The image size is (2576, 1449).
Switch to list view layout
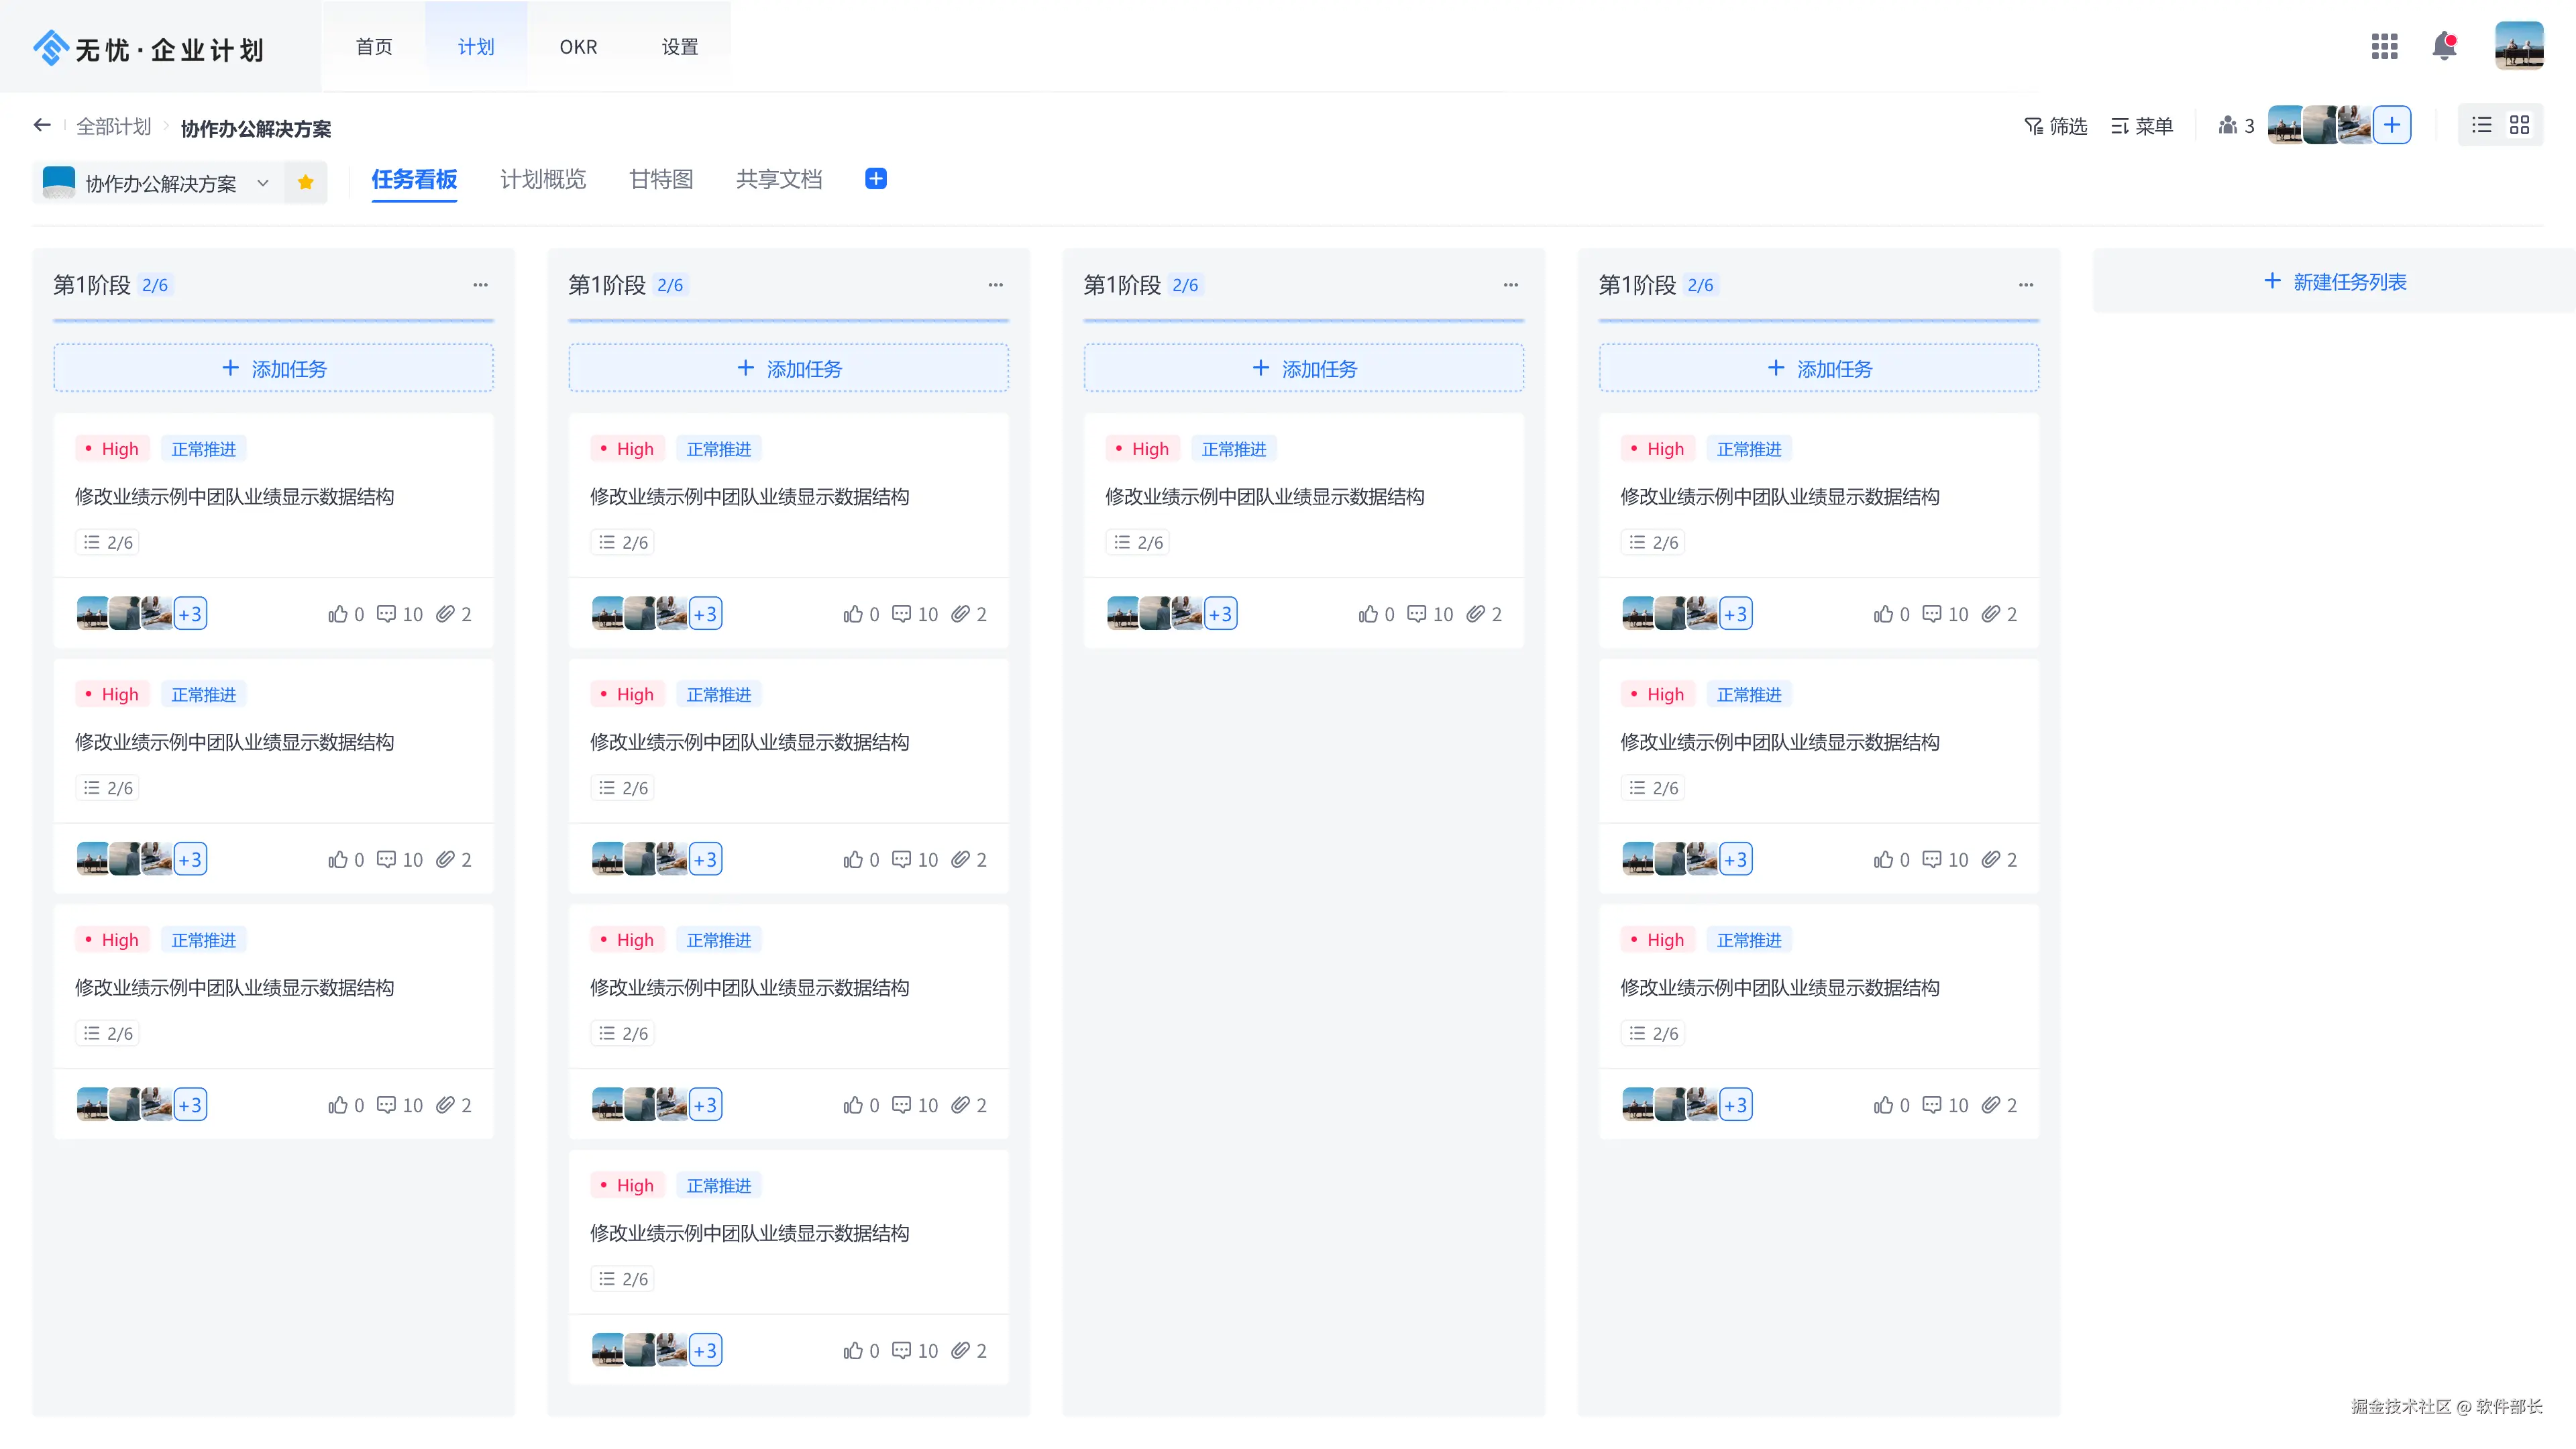click(2482, 125)
